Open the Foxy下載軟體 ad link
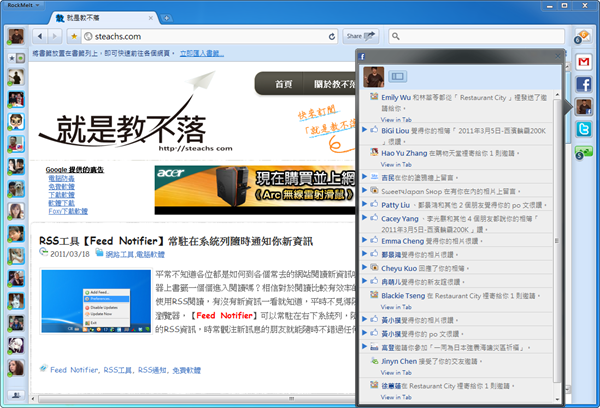 [68, 211]
